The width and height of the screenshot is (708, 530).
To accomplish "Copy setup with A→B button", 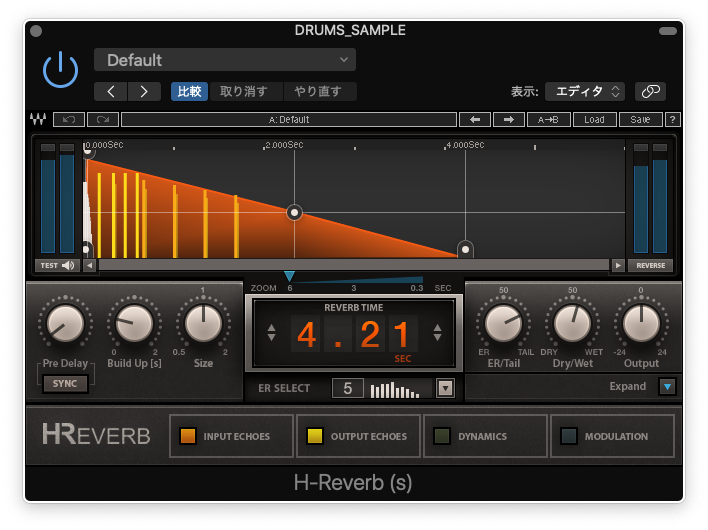I will tap(548, 120).
